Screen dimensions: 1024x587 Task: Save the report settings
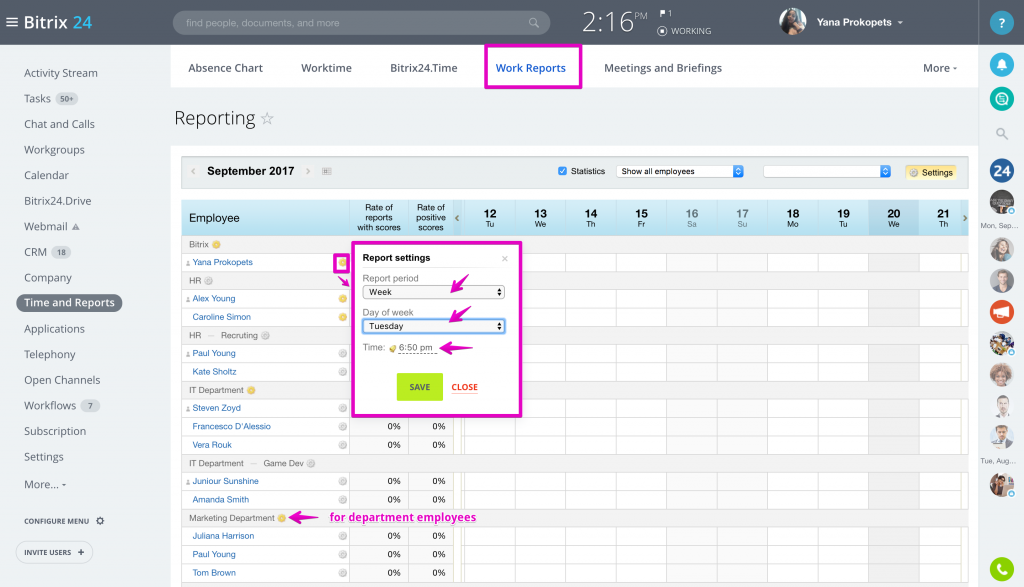click(x=420, y=387)
